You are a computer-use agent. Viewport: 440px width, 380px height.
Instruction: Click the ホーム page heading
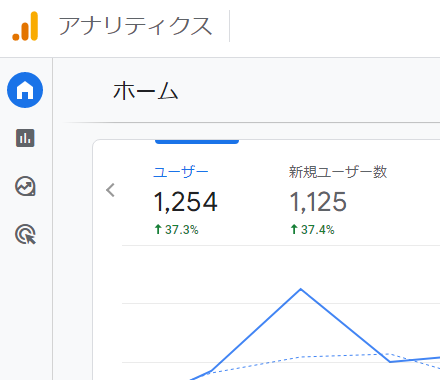(x=146, y=91)
